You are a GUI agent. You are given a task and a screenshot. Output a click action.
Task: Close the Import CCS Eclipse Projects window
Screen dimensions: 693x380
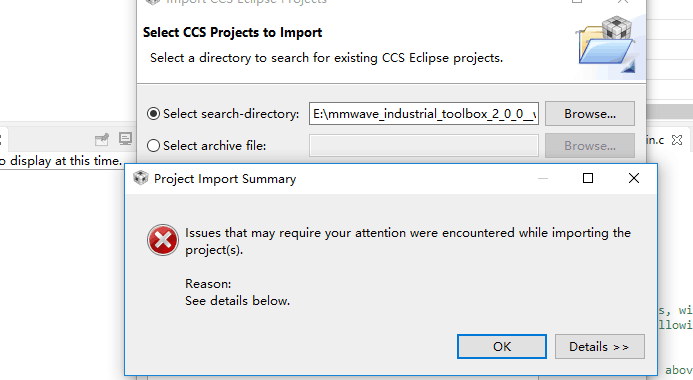point(623,1)
